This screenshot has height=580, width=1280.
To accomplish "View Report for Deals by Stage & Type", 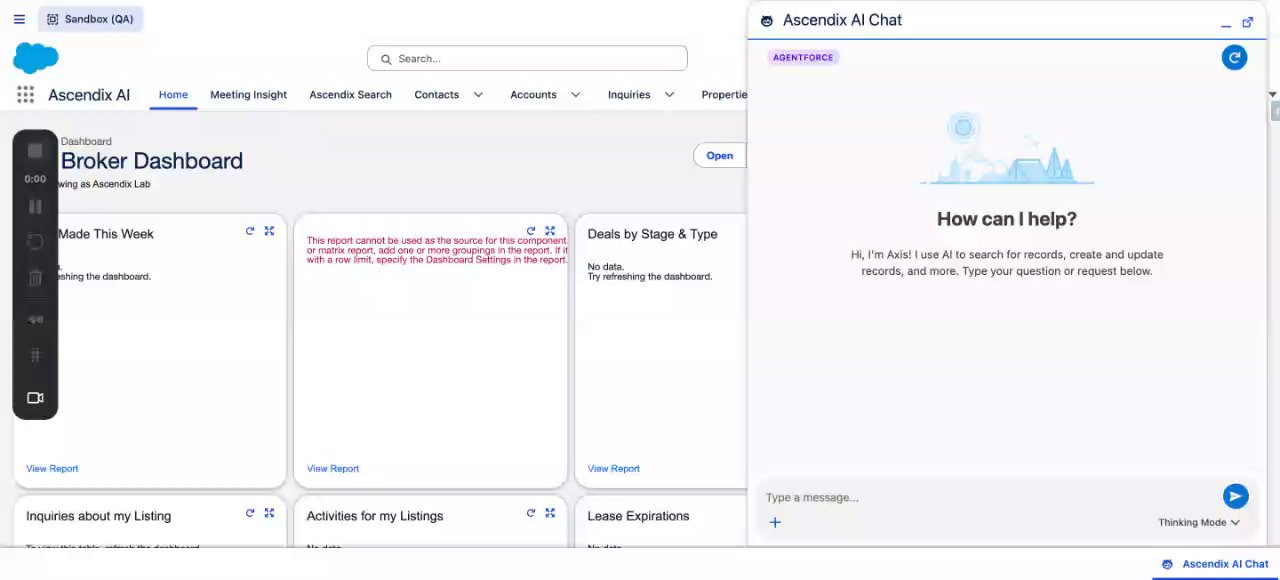I will [x=613, y=468].
